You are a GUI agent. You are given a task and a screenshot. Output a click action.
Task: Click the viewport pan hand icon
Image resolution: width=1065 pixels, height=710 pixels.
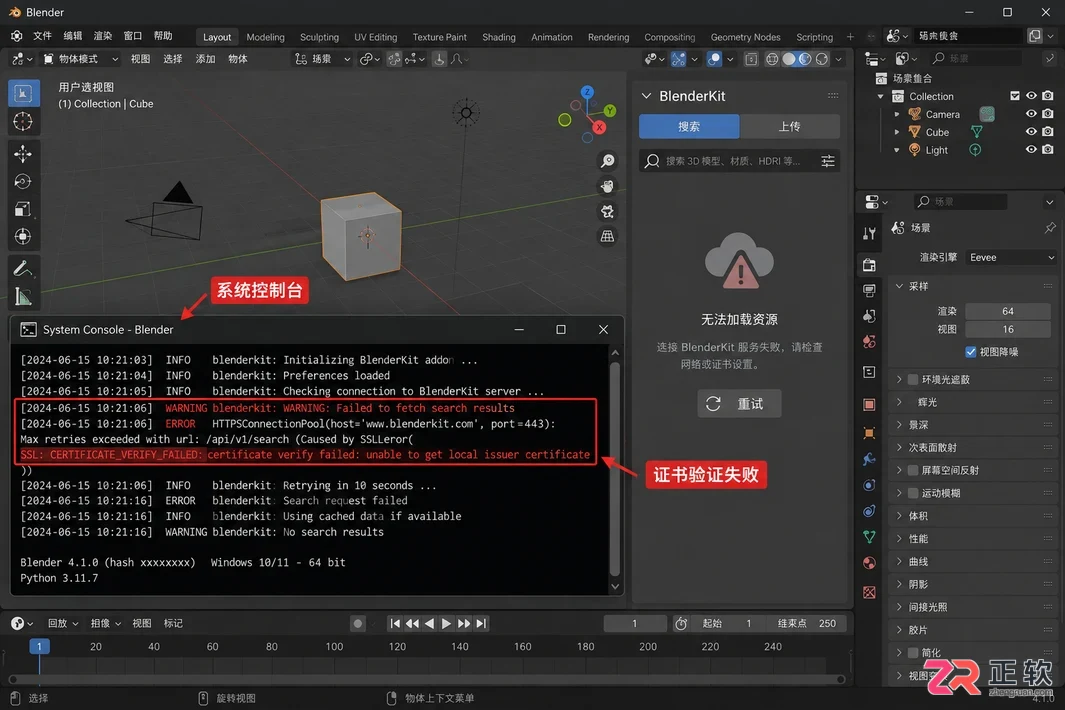click(607, 186)
